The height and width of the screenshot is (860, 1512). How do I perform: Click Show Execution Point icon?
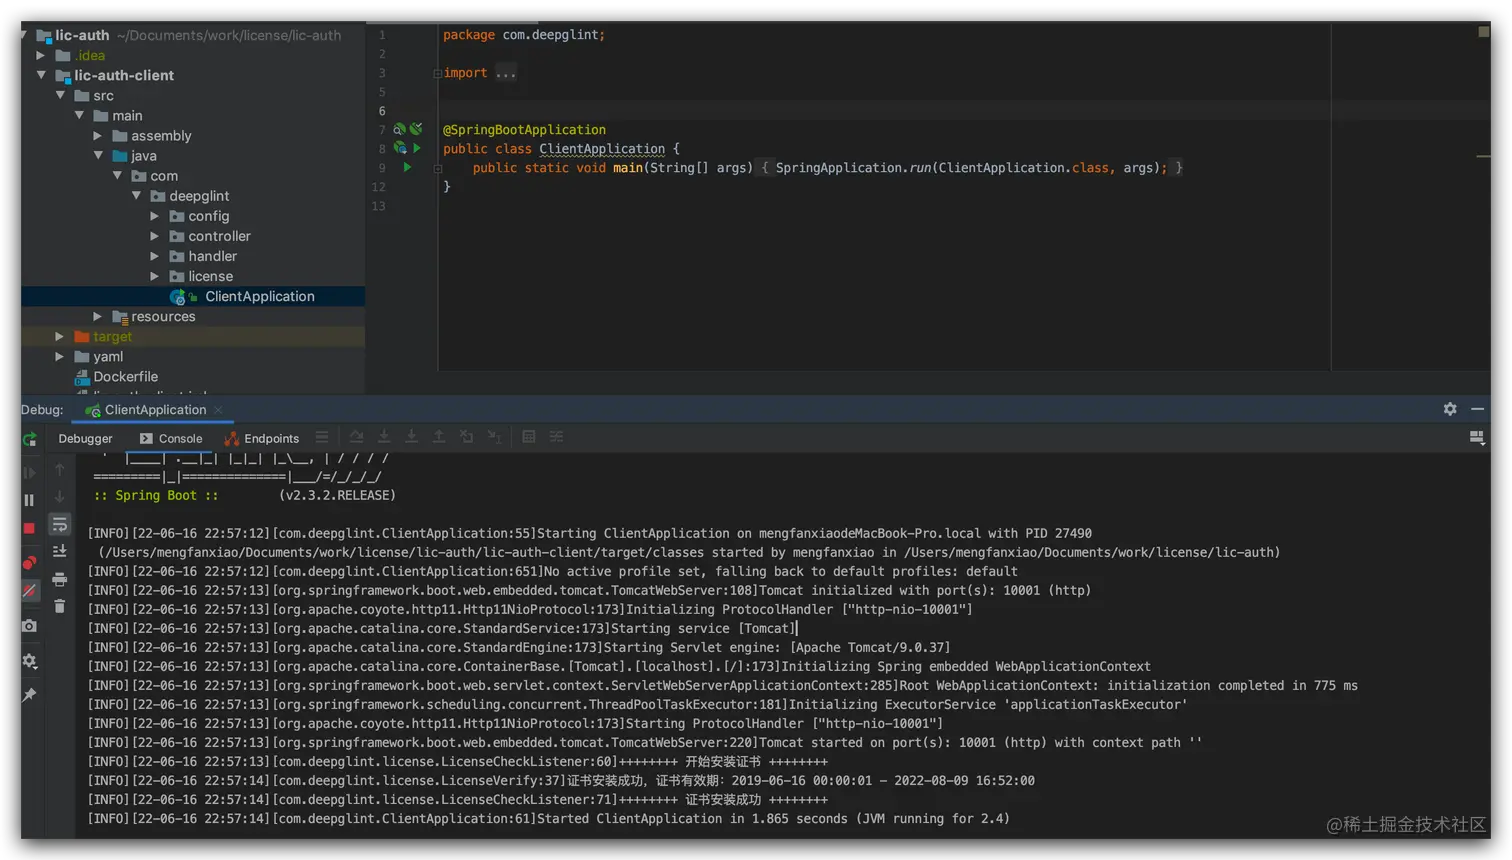pos(322,437)
